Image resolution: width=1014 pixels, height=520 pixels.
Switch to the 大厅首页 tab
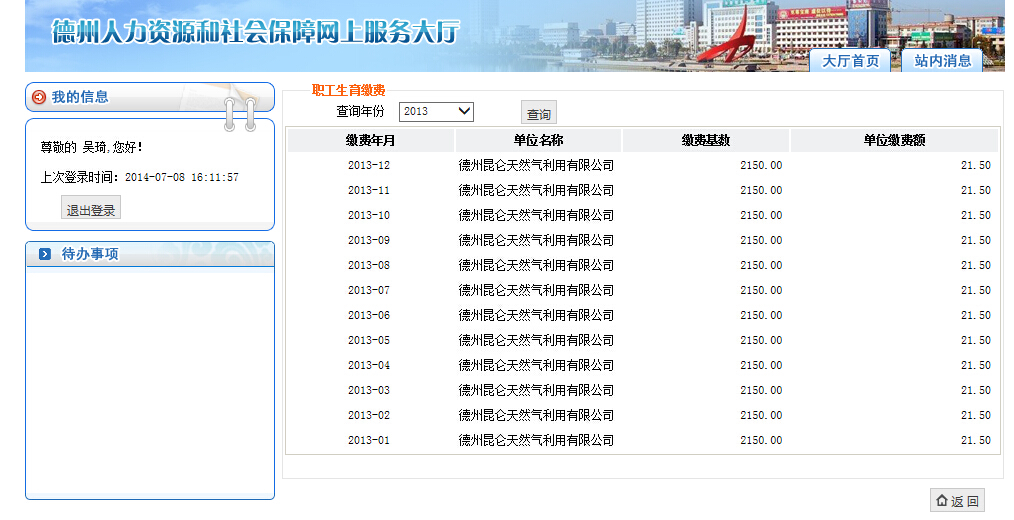(x=850, y=61)
